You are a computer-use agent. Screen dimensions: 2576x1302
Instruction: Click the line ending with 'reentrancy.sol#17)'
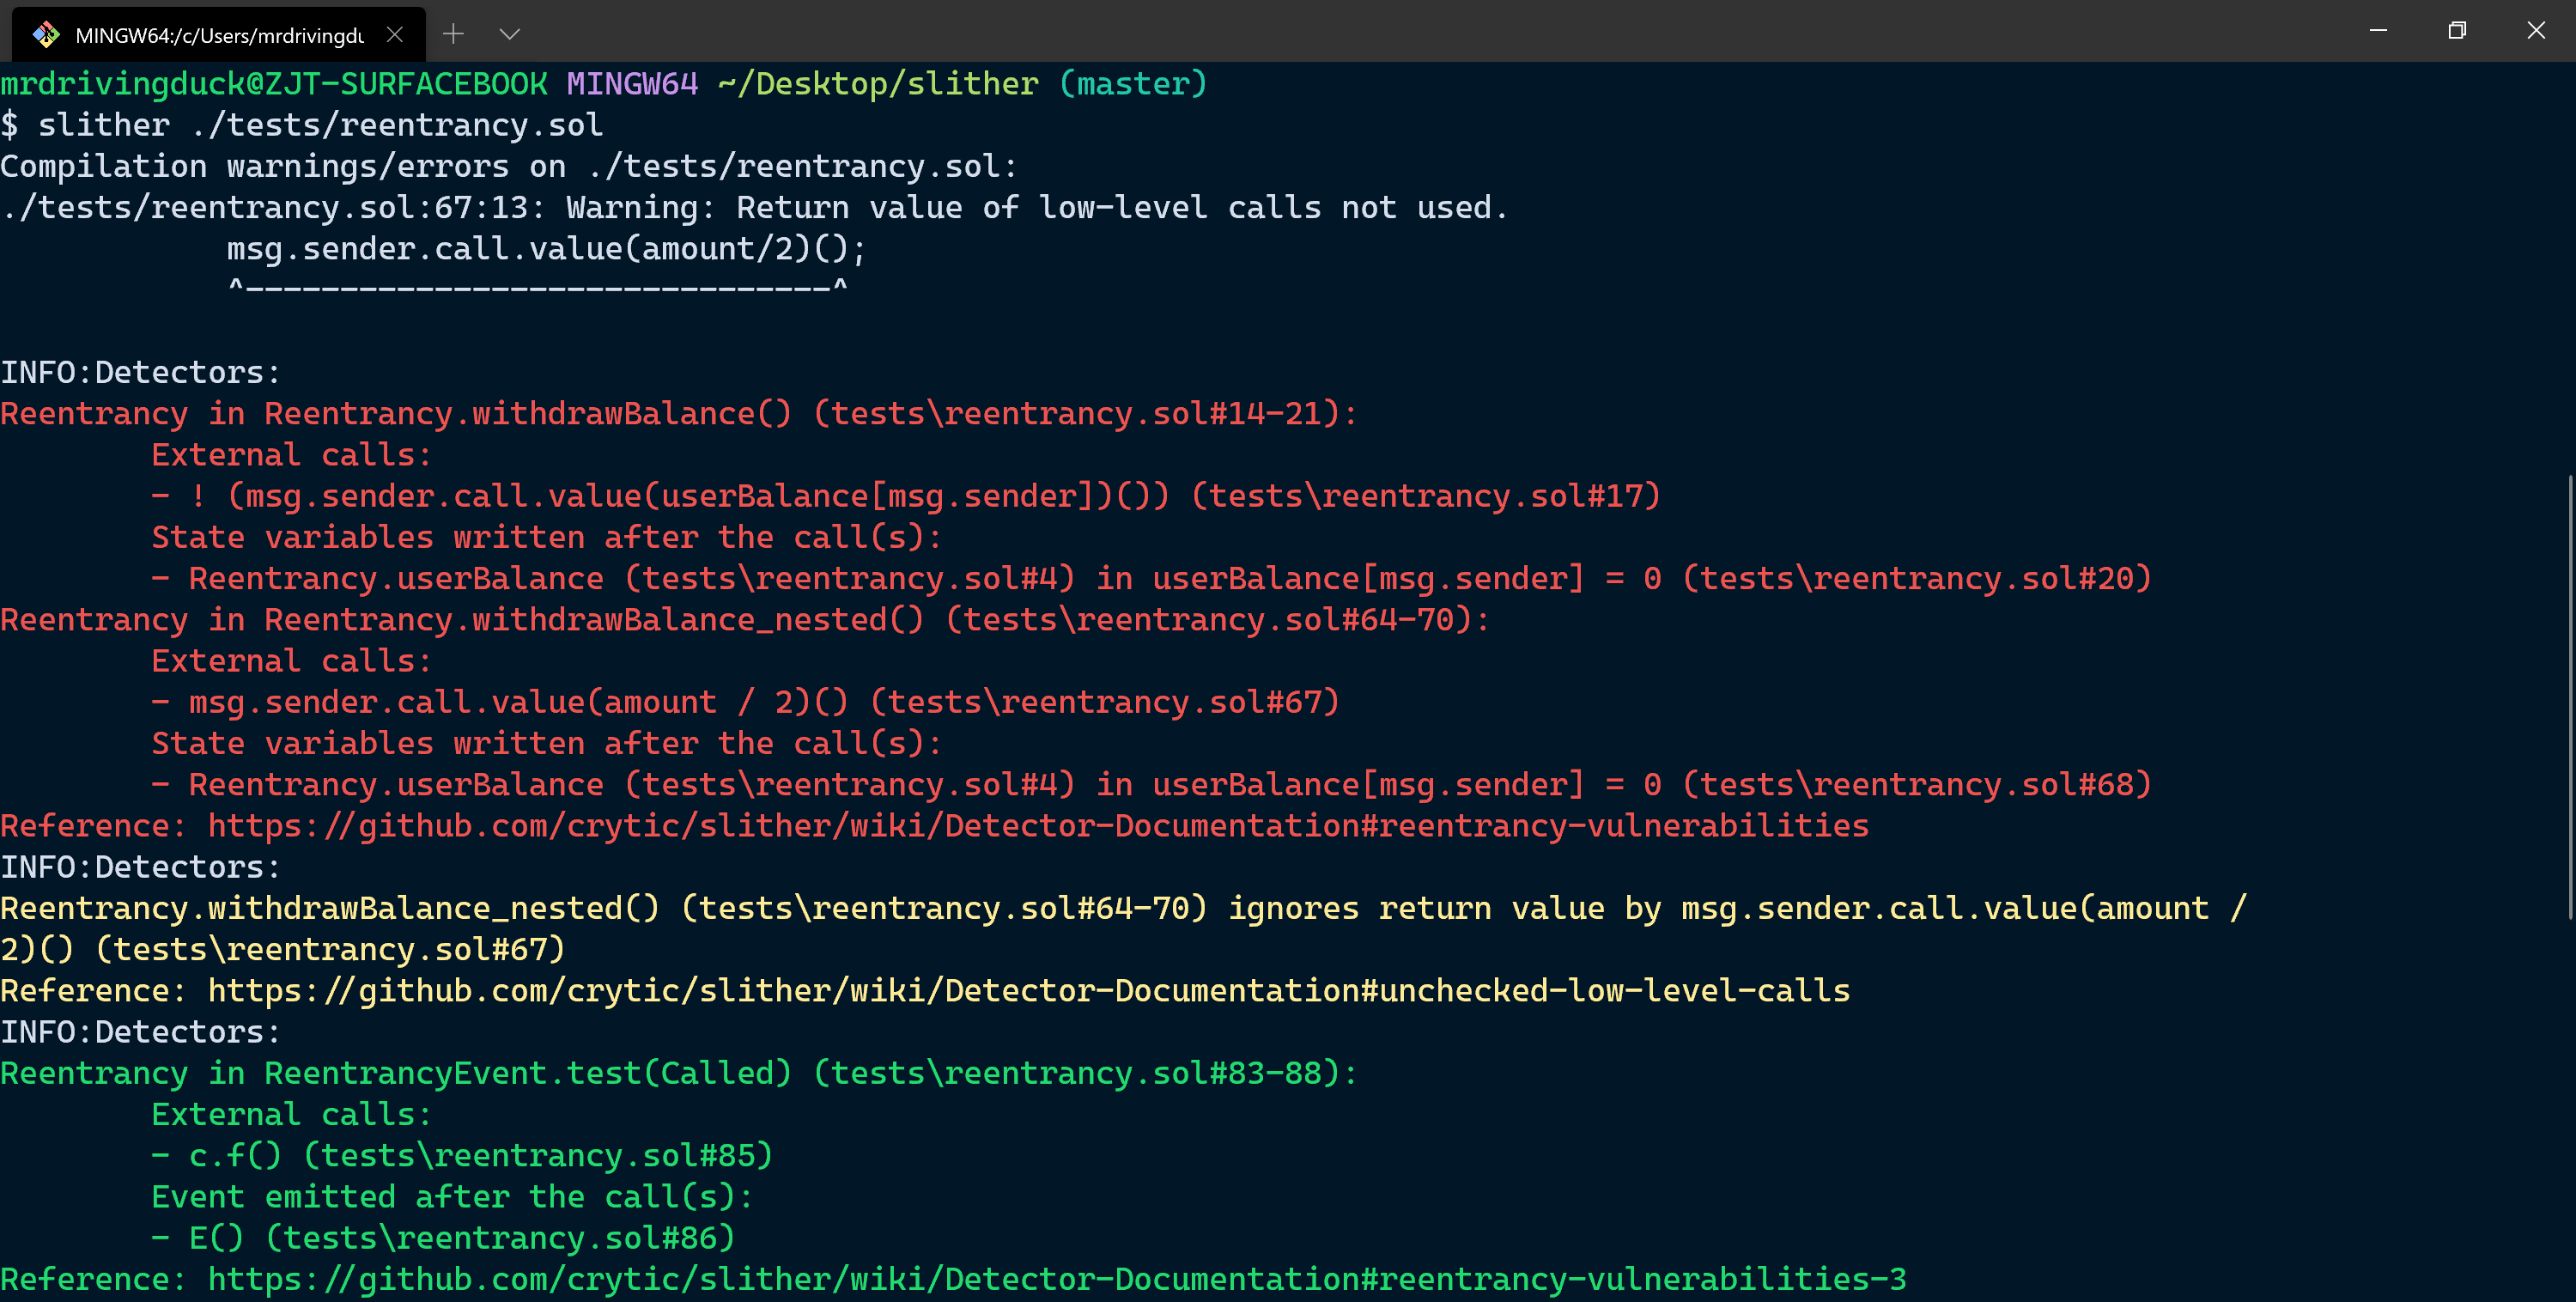906,496
